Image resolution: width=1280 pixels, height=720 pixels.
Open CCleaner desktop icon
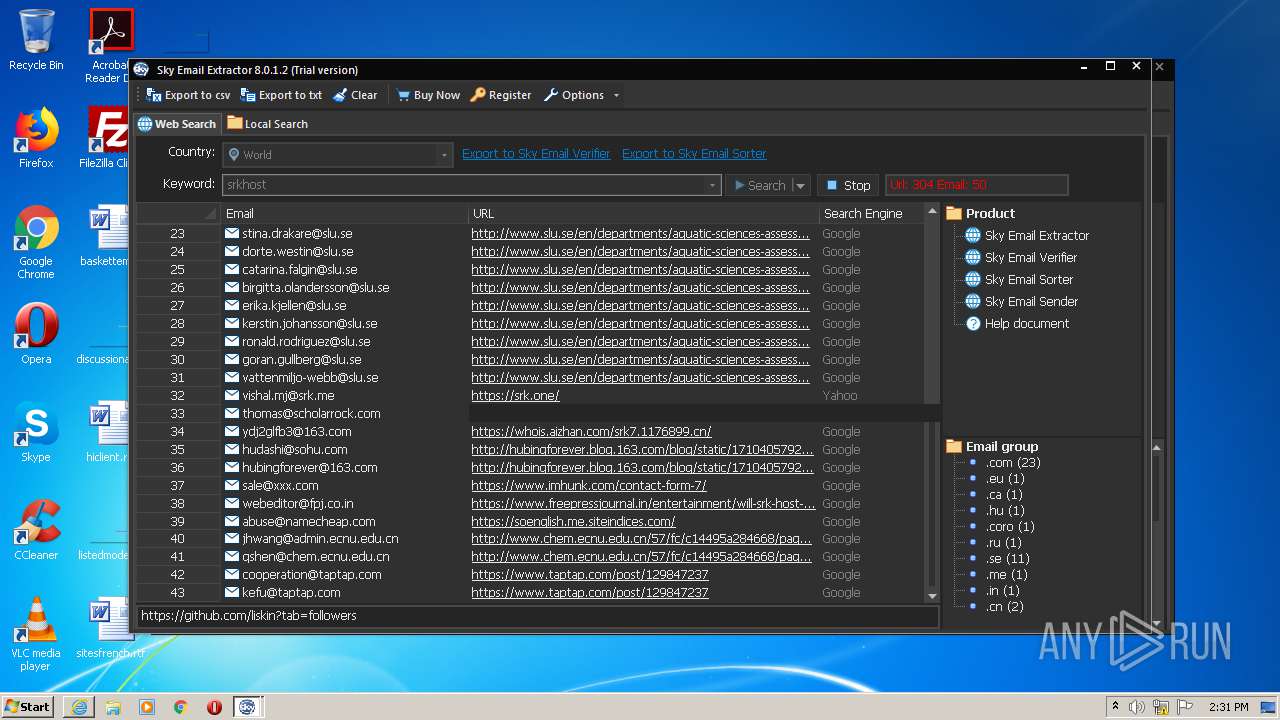(x=36, y=530)
